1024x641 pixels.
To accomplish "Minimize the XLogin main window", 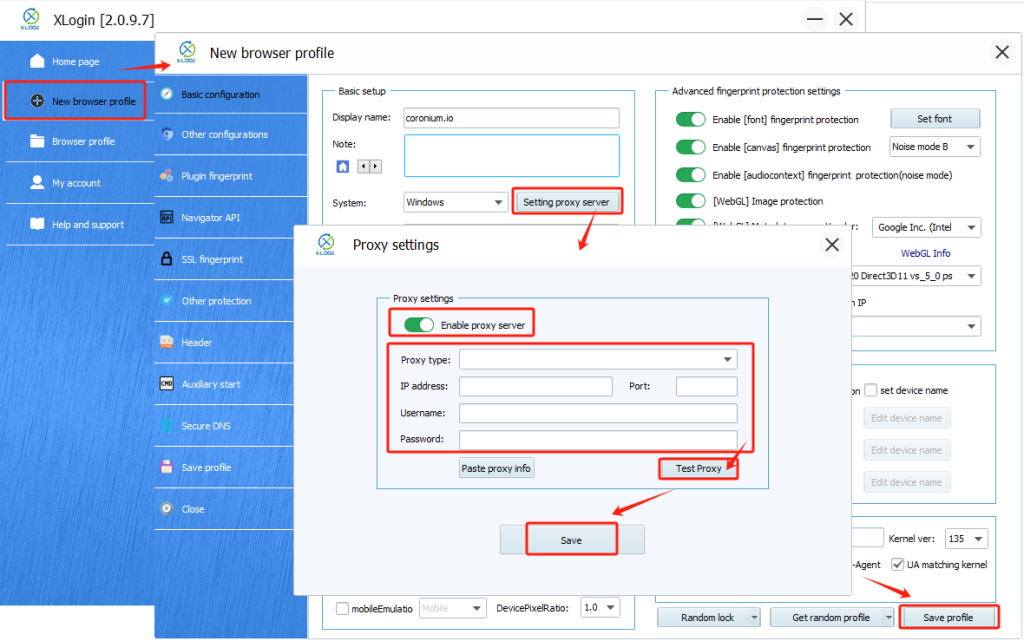I will coord(814,19).
